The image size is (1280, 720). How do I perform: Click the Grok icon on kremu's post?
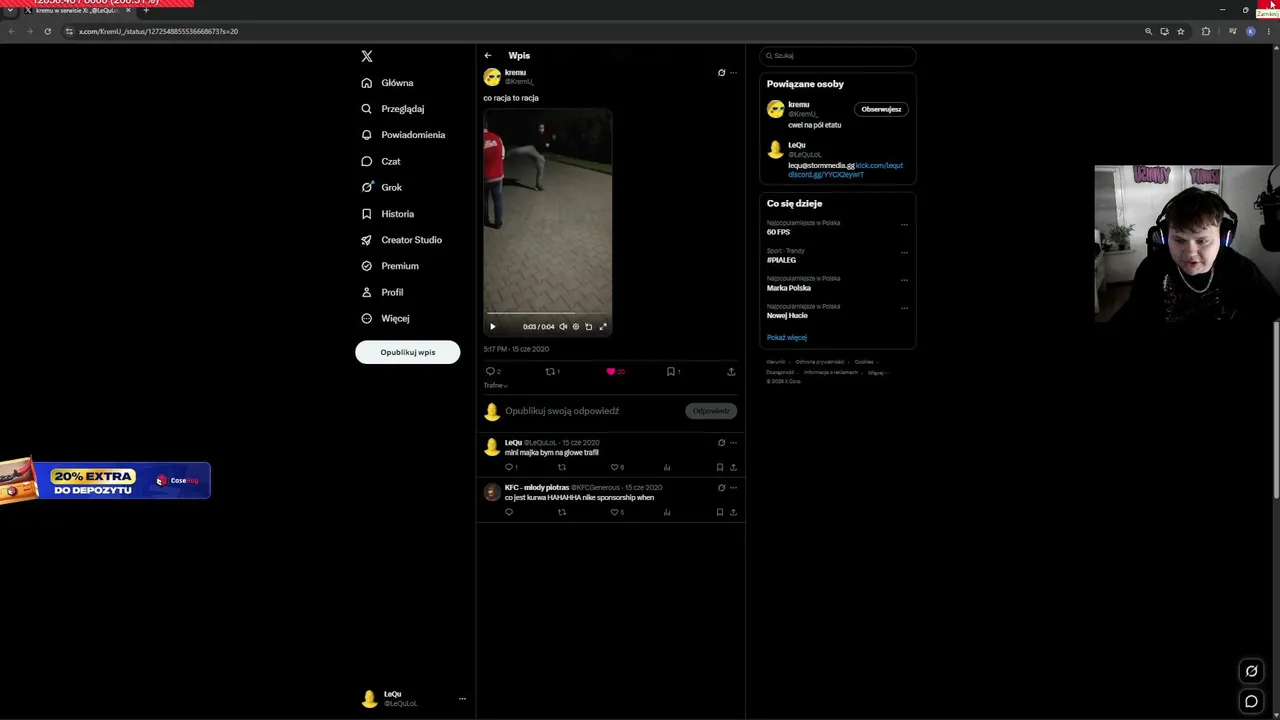click(721, 73)
